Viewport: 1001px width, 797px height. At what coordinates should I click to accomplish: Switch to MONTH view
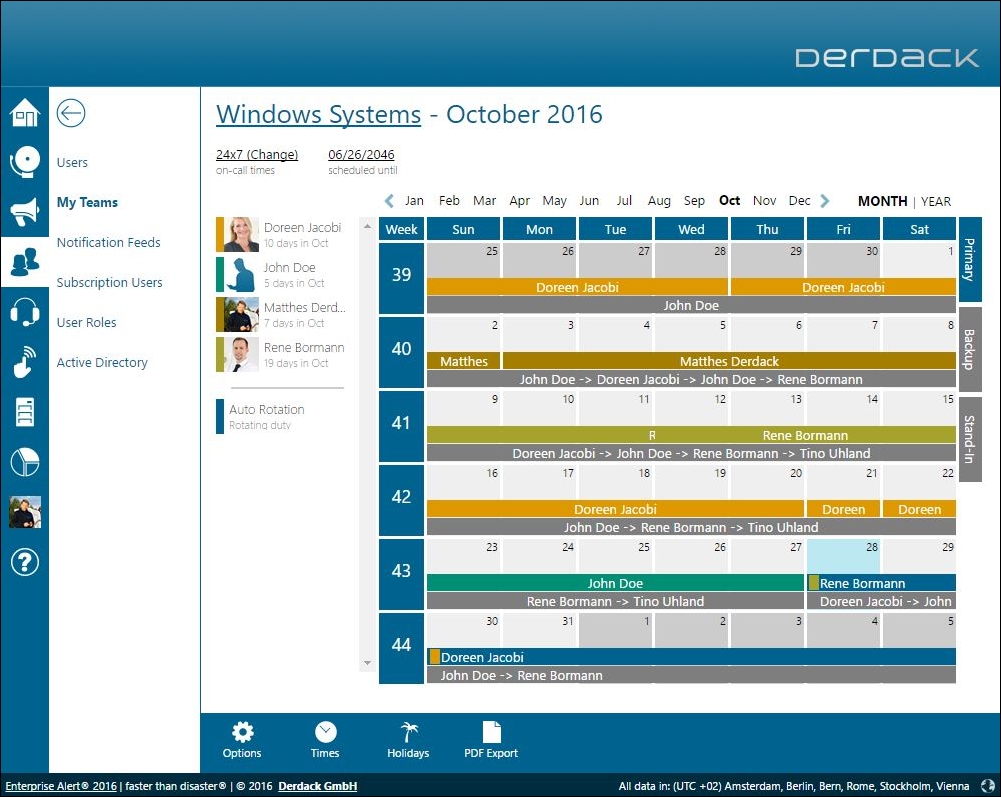tap(882, 201)
